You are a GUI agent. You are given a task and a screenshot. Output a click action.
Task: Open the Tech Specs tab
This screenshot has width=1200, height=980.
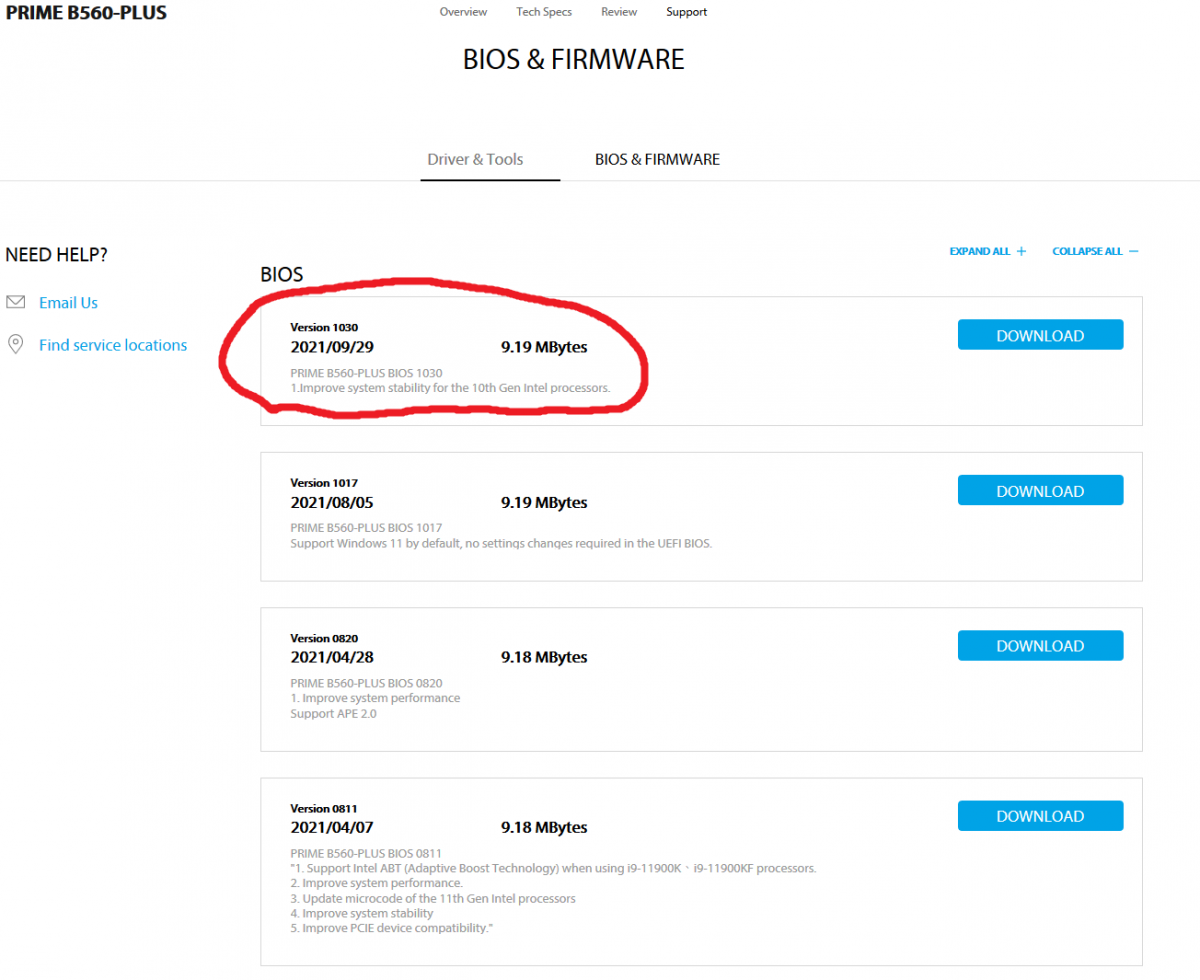544,12
